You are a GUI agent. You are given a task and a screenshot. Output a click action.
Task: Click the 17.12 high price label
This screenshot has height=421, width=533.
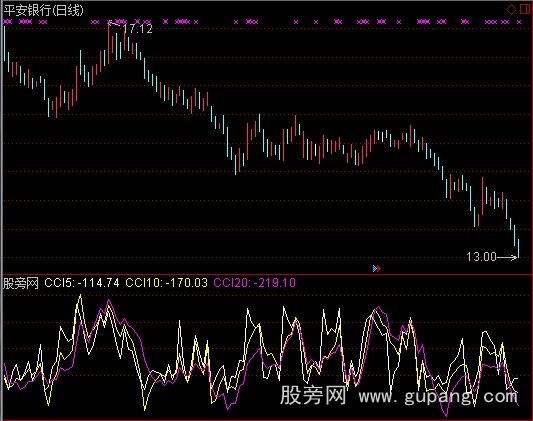pyautogui.click(x=138, y=29)
